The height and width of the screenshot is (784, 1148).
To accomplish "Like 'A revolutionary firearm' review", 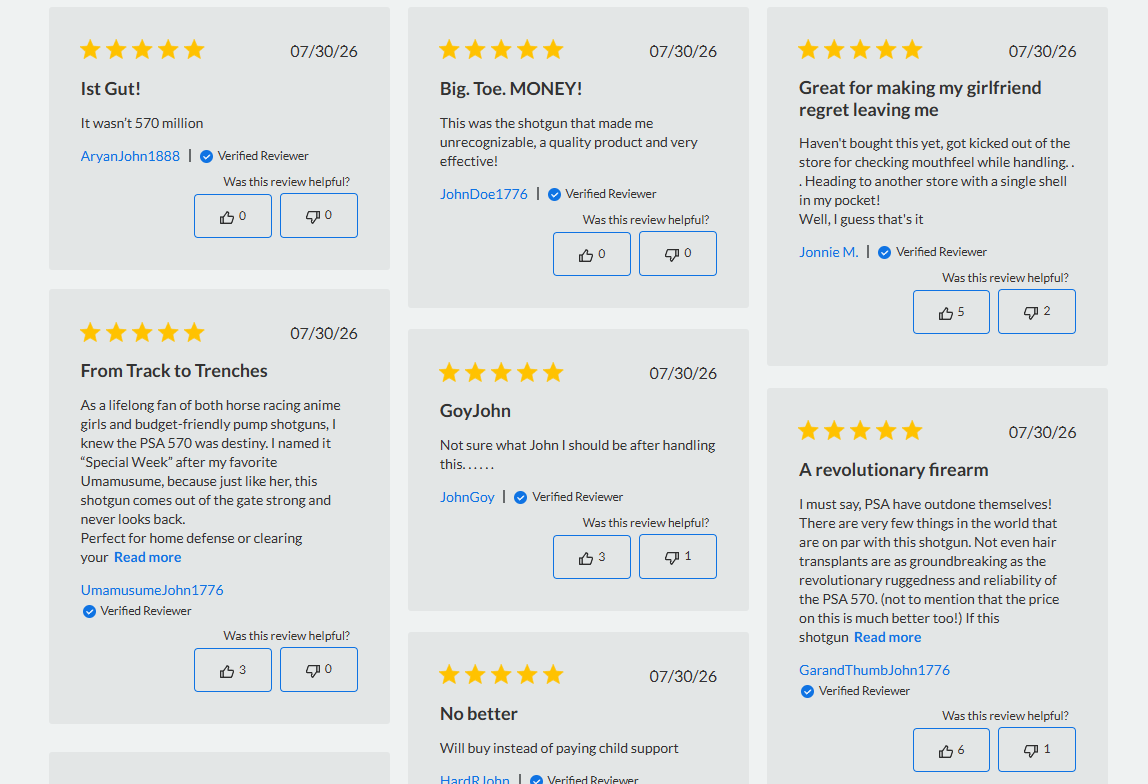I will [x=951, y=750].
